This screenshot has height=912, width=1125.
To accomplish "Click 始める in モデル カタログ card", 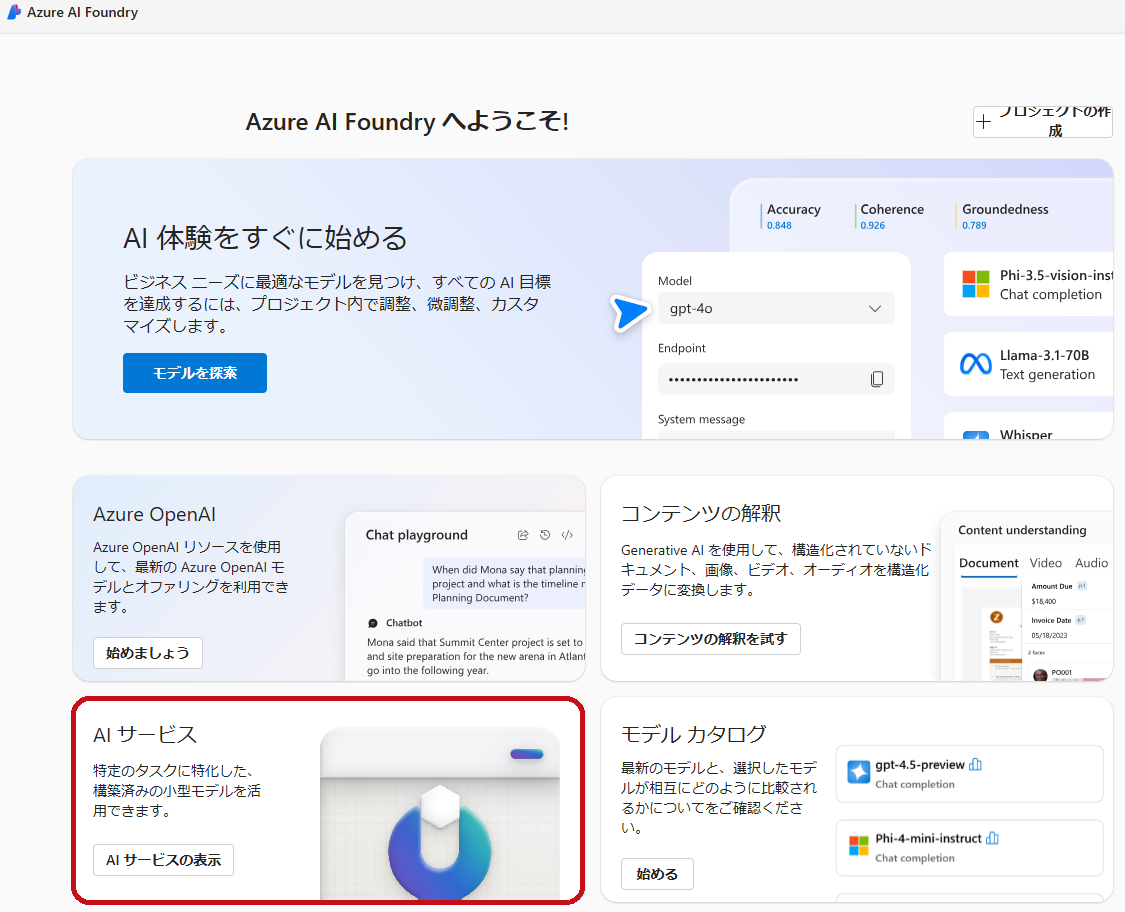I will pos(657,874).
